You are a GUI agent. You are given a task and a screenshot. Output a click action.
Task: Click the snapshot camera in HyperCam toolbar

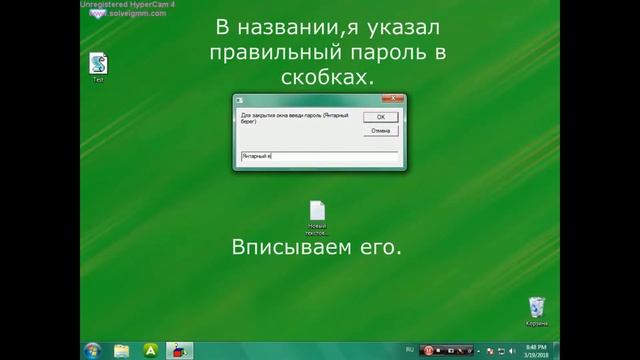tap(451, 351)
